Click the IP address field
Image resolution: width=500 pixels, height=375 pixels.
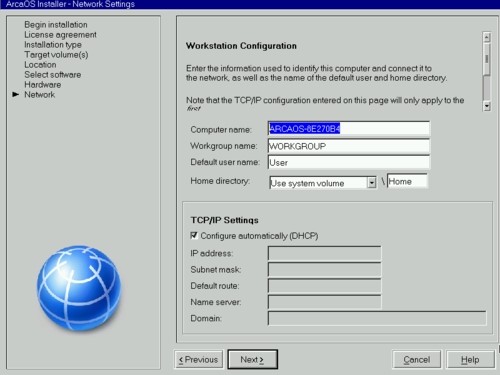click(324, 253)
